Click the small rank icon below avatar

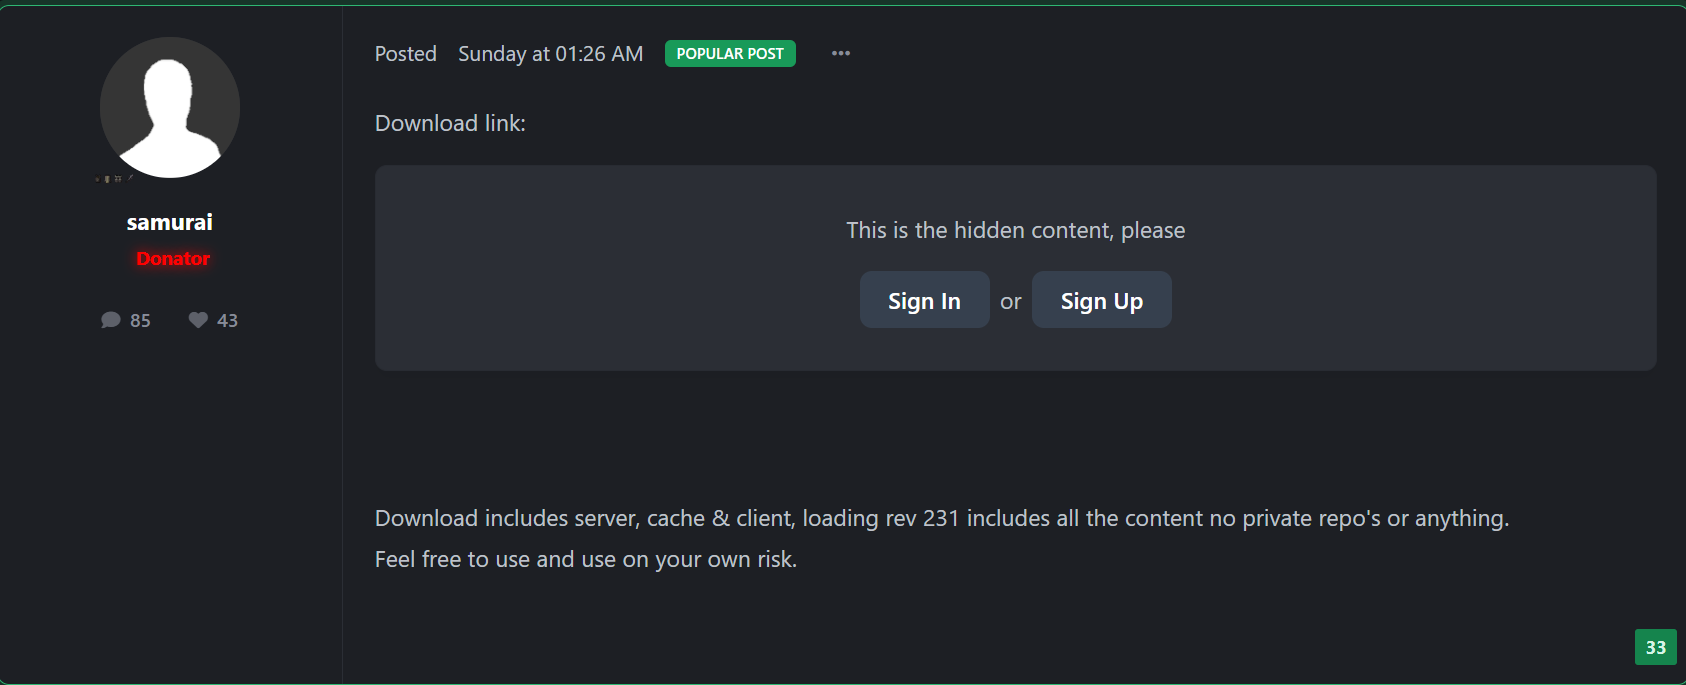click(x=114, y=179)
